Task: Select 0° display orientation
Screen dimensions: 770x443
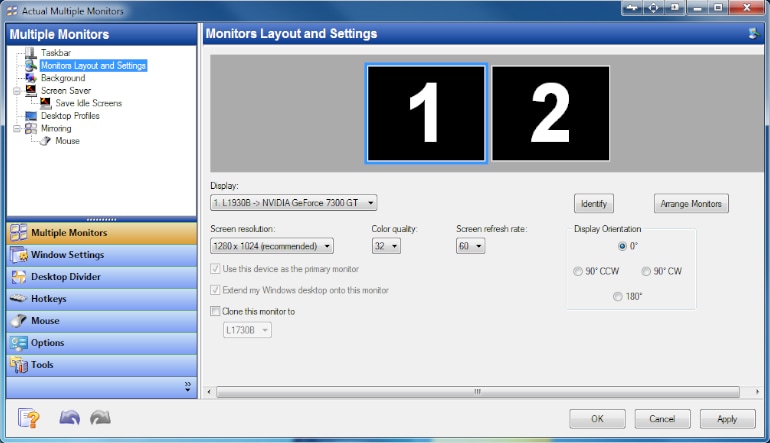Action: coord(622,246)
